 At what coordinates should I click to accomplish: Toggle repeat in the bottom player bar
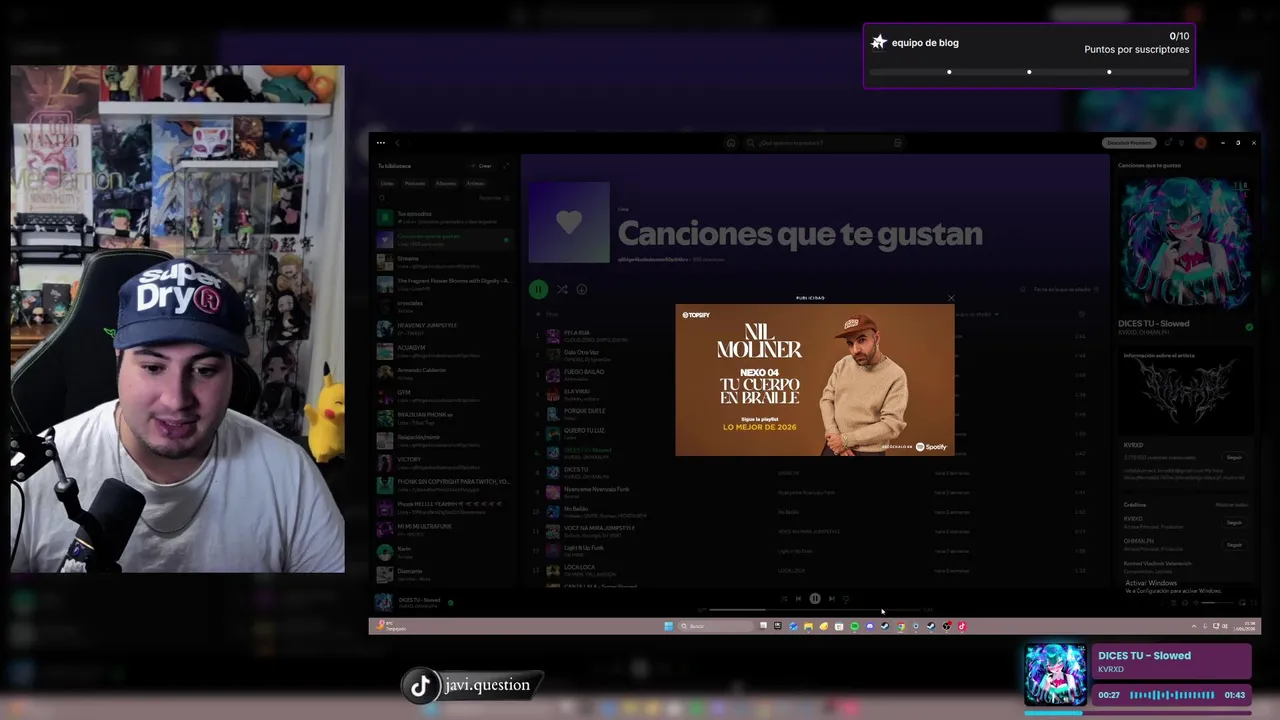[846, 598]
